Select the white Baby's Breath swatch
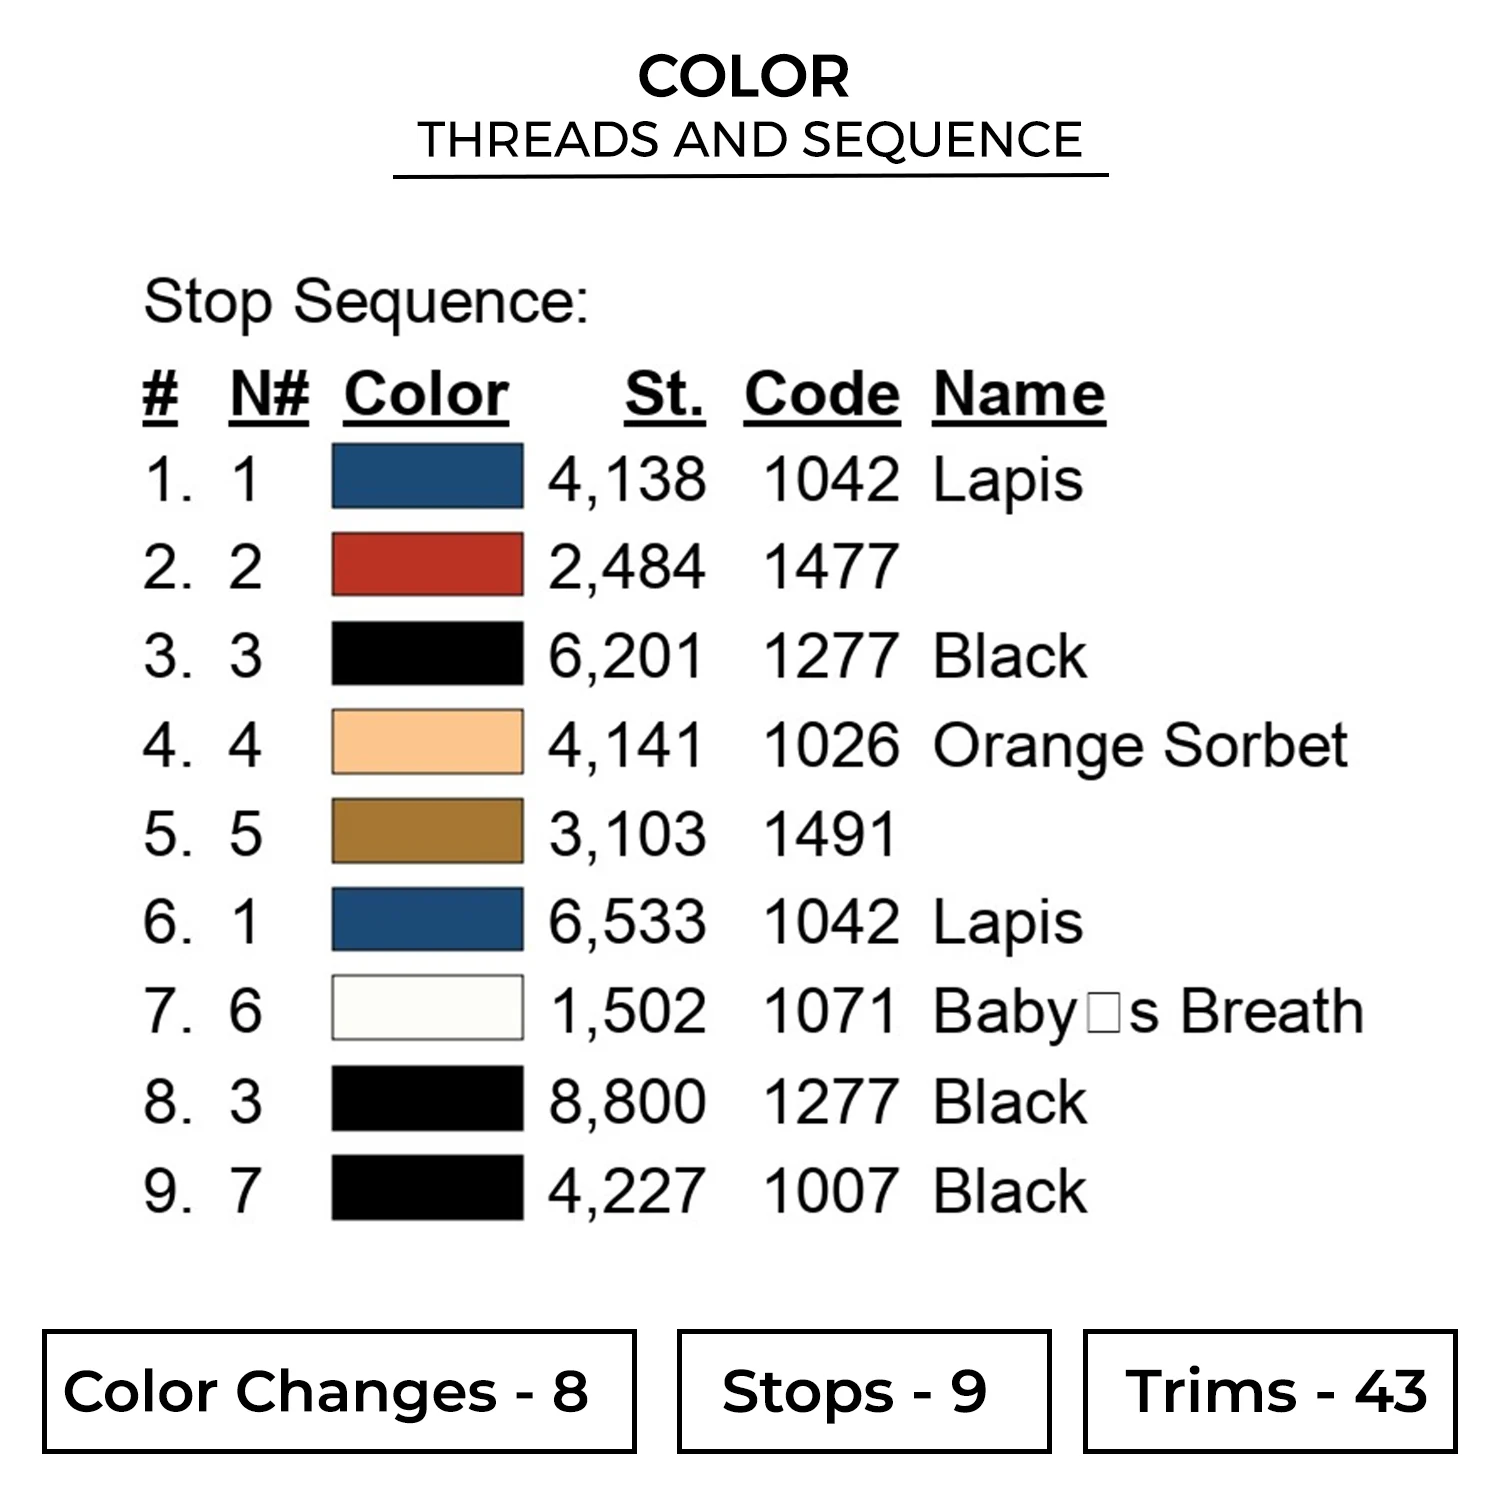The image size is (1500, 1500). click(x=427, y=1008)
